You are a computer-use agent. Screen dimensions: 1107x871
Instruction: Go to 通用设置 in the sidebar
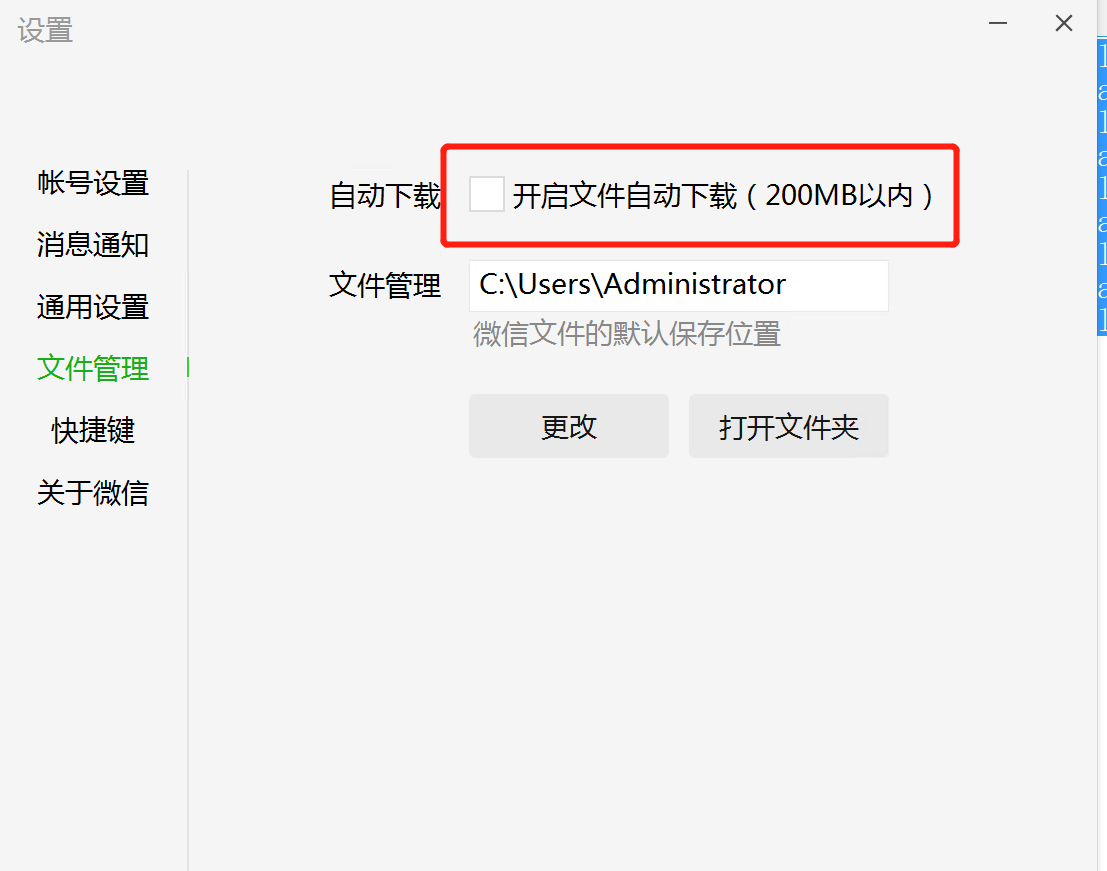tap(92, 307)
